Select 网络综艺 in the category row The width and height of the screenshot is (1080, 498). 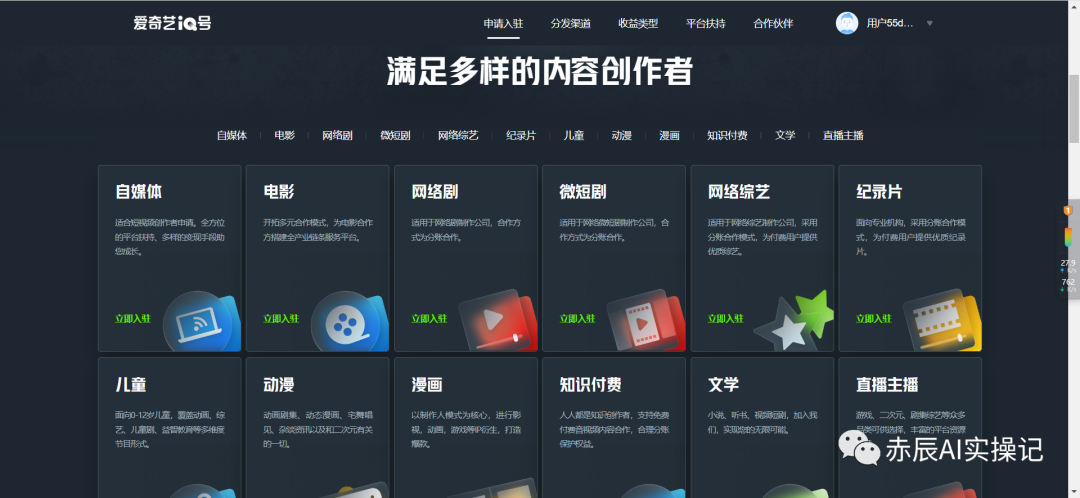(x=458, y=136)
